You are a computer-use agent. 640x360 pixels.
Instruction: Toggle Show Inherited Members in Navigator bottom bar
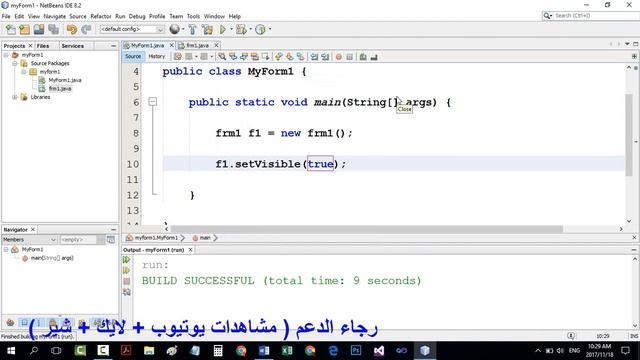pos(10,322)
